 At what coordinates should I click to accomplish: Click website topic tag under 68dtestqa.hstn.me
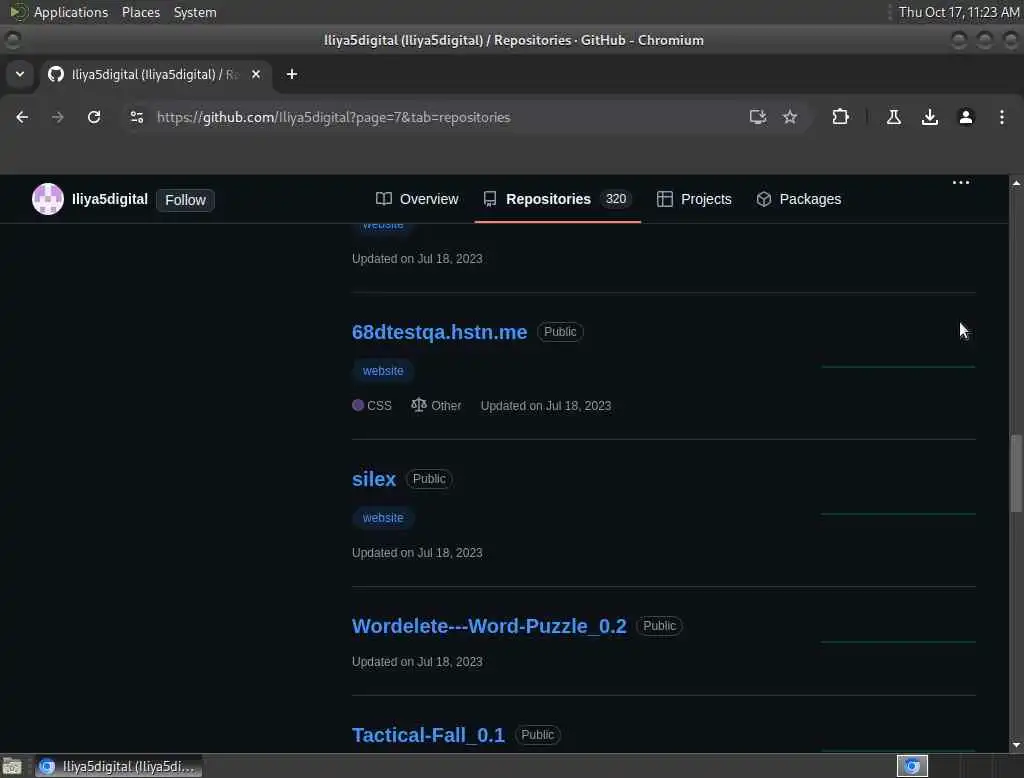383,370
